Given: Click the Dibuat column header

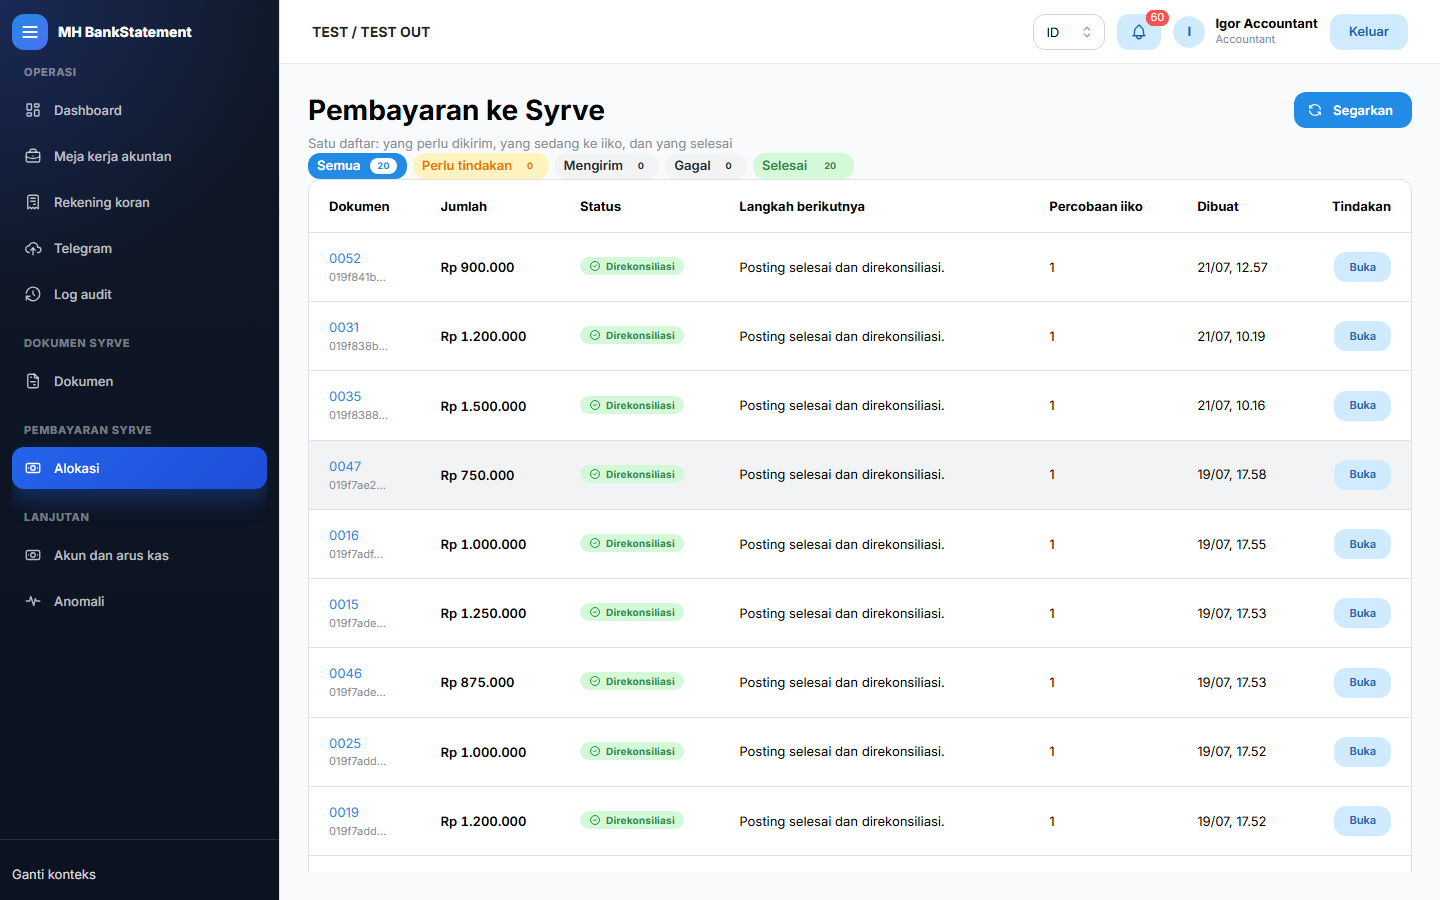Looking at the screenshot, I should tap(1218, 206).
